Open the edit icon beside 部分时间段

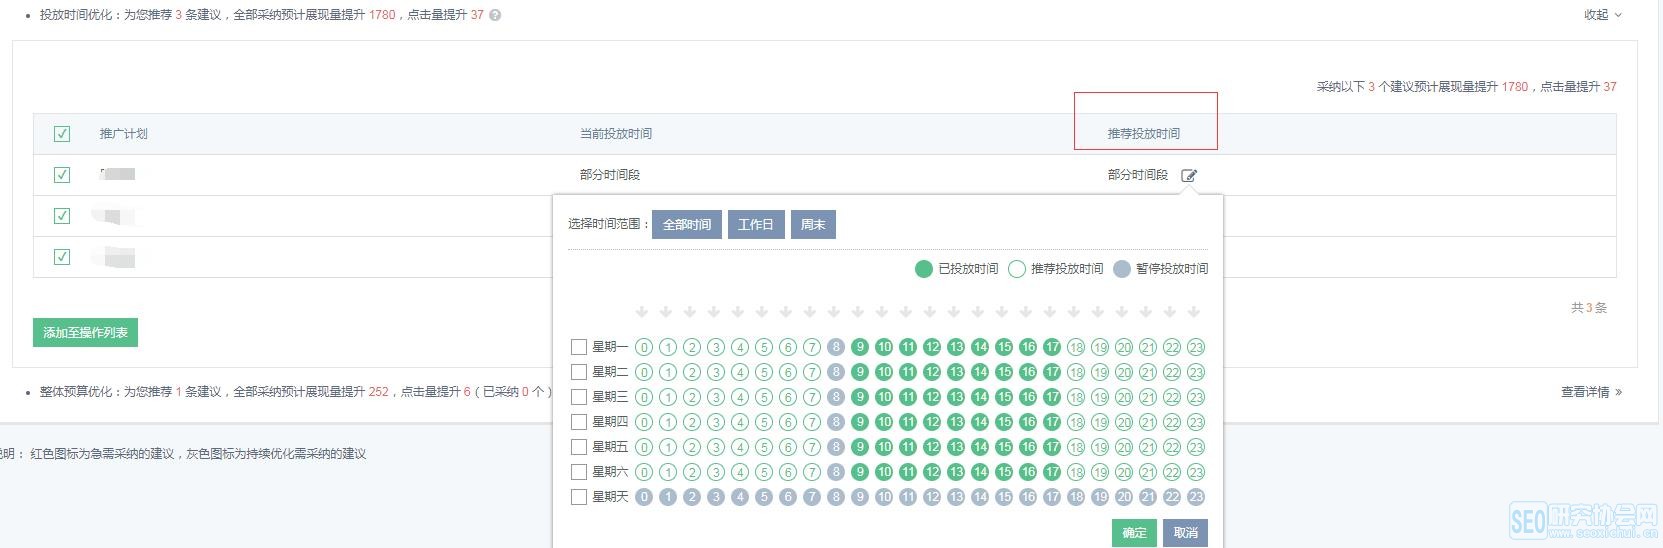(1188, 175)
